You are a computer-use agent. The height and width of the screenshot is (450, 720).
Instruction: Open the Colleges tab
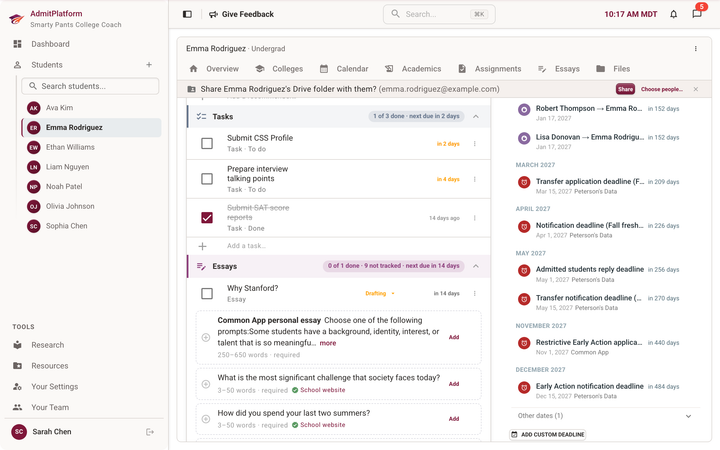click(x=279, y=69)
